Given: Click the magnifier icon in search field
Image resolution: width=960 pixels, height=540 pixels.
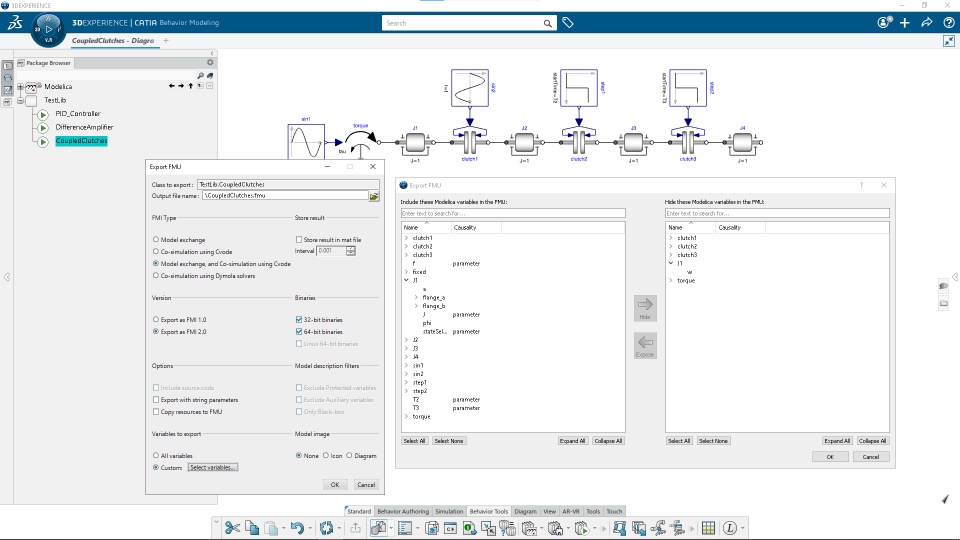Looking at the screenshot, I should 547,23.
